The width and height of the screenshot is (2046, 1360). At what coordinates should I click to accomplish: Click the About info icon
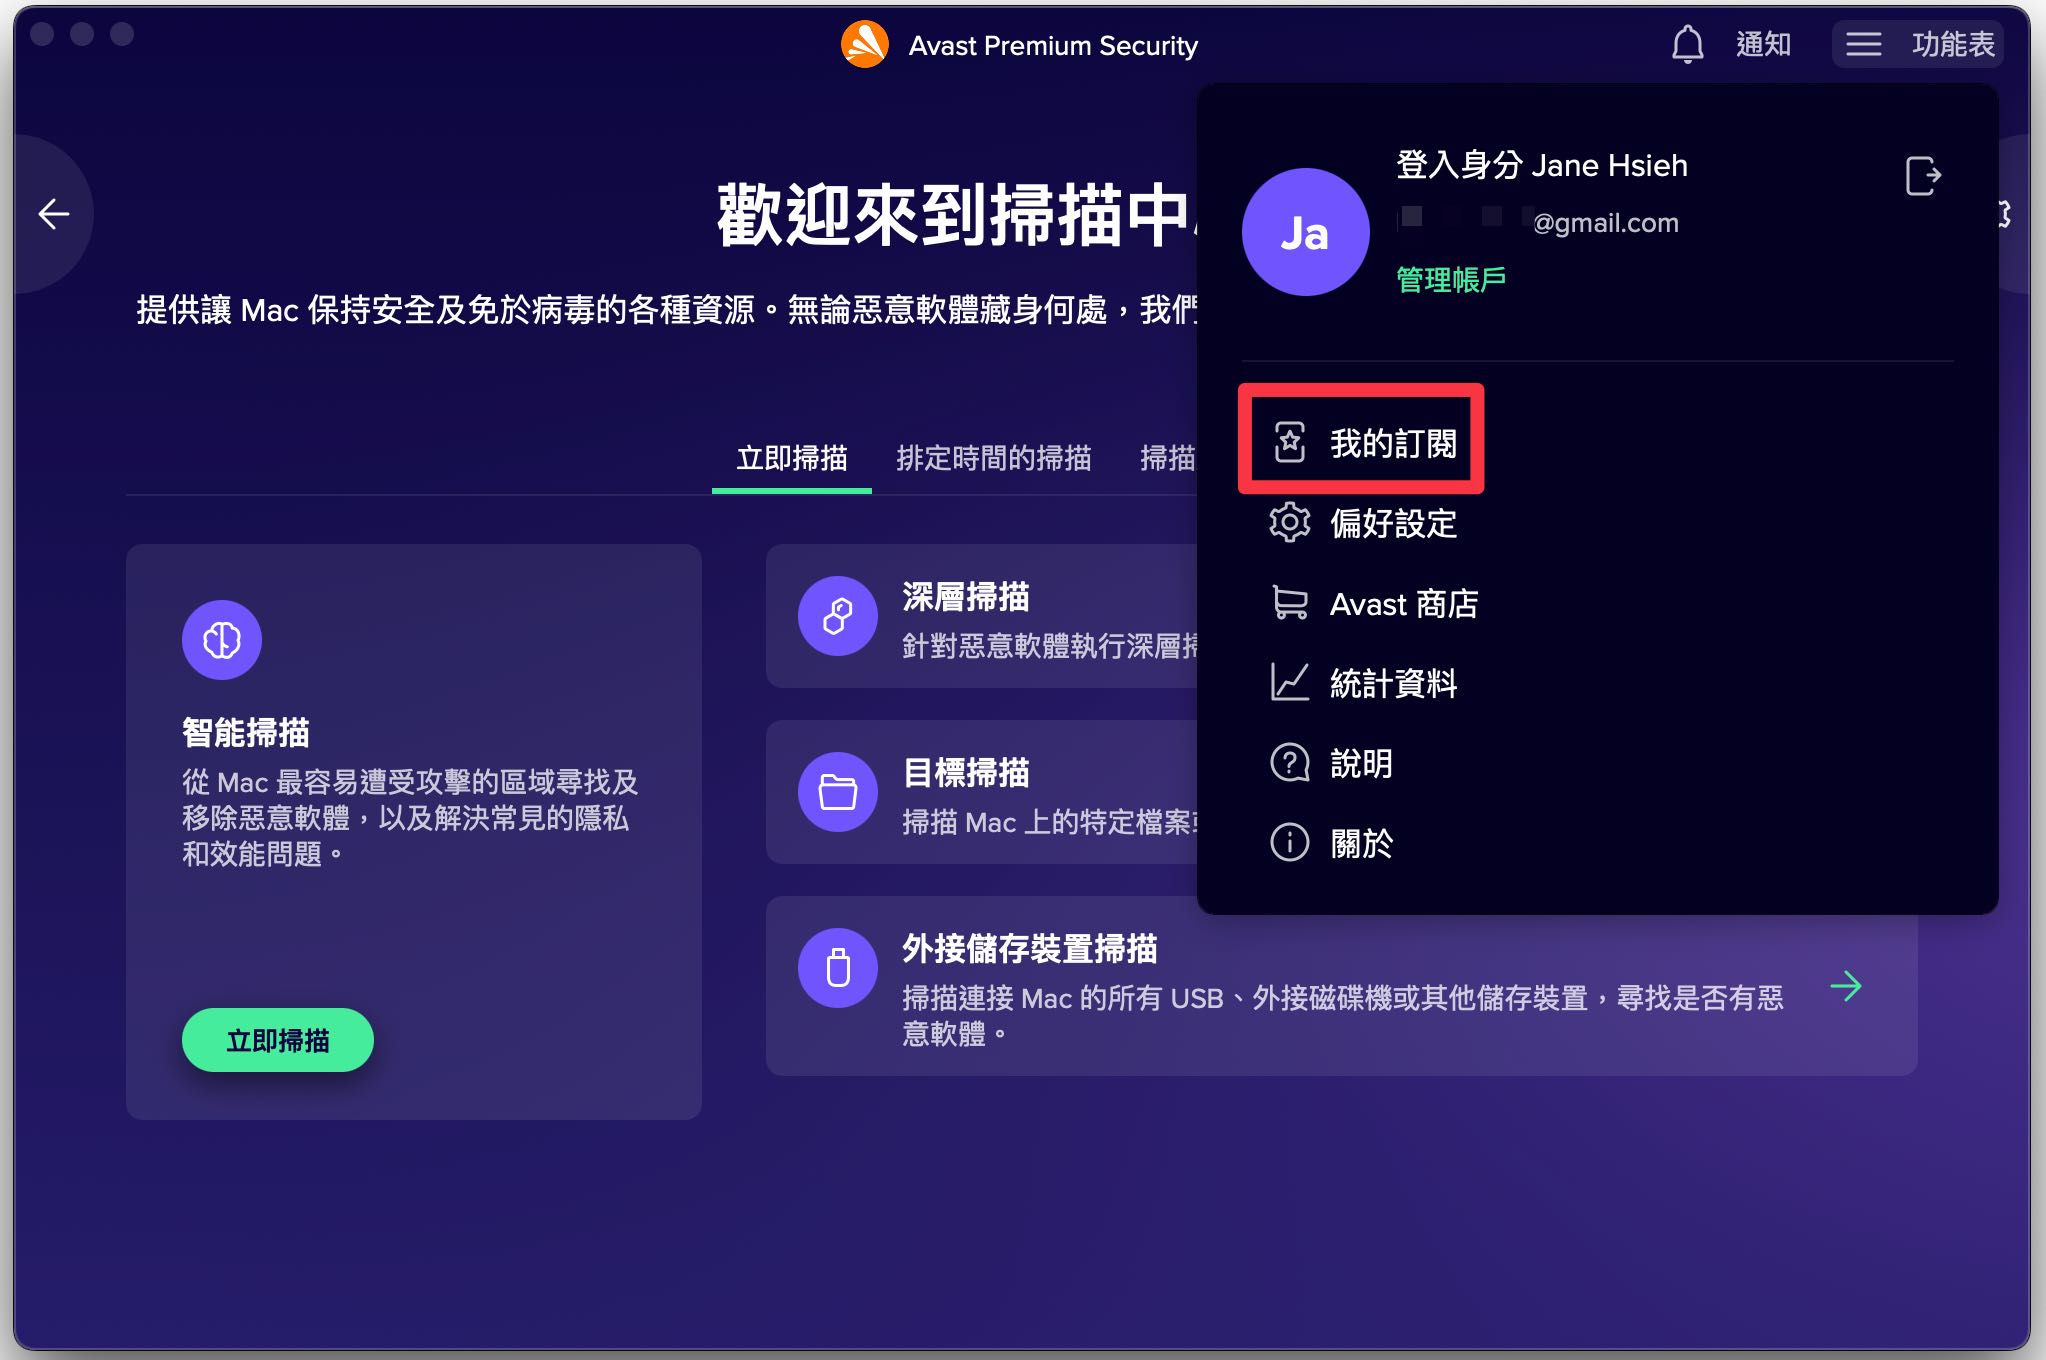(x=1290, y=842)
